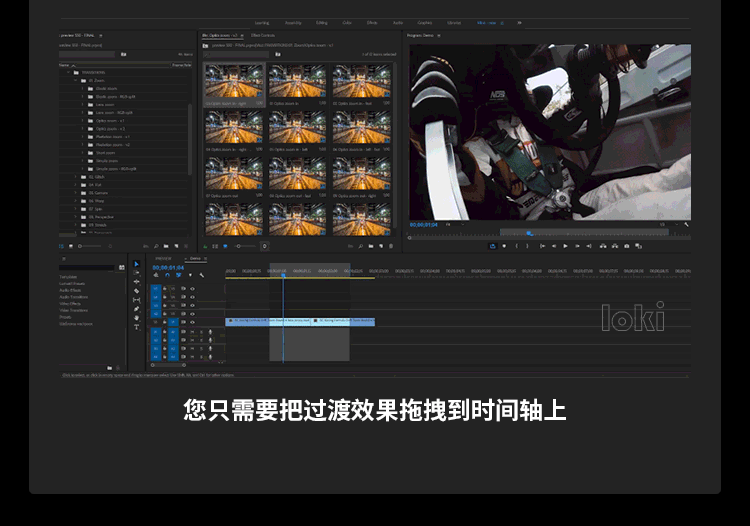
Task: Choose the Type tool
Action: click(x=137, y=327)
